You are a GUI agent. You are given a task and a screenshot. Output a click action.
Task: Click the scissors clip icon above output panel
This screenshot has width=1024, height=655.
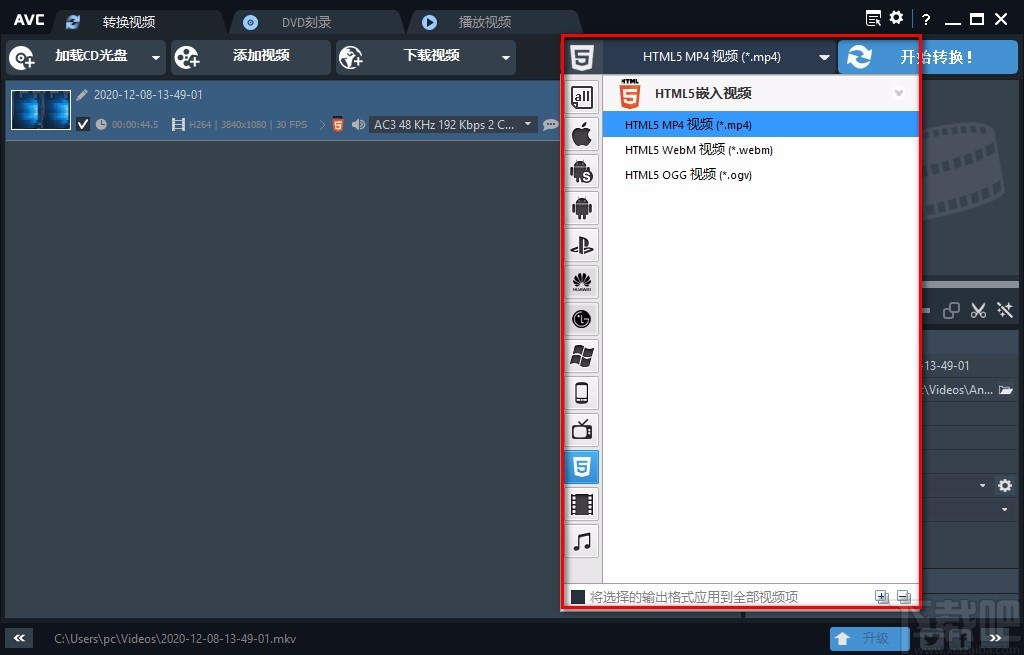[978, 310]
